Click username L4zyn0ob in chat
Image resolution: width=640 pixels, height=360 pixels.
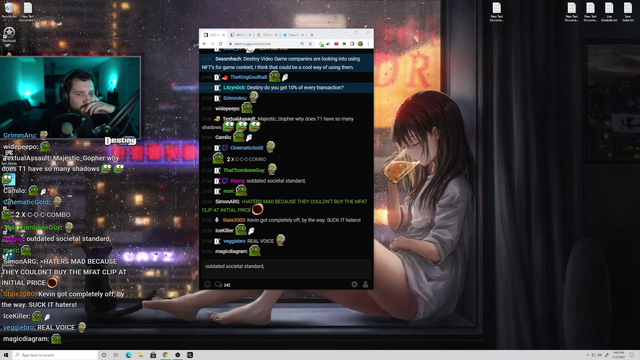click(x=234, y=87)
